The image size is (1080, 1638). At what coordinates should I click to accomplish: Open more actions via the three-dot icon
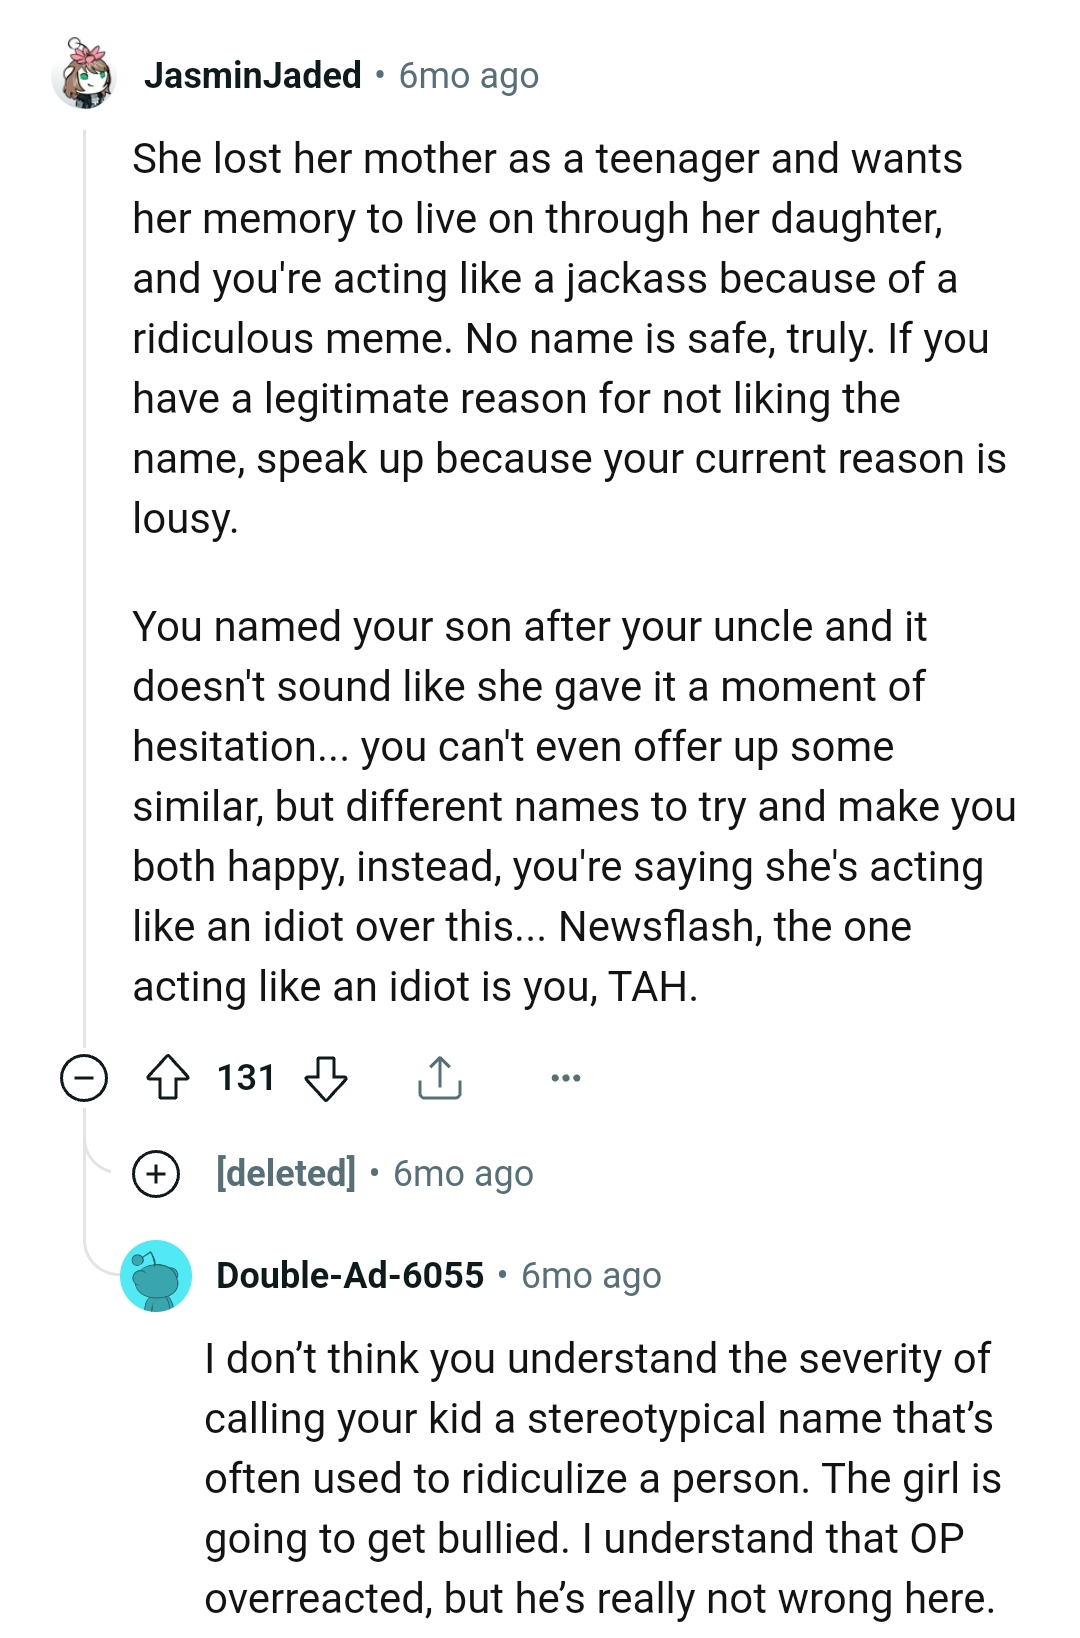(566, 1078)
